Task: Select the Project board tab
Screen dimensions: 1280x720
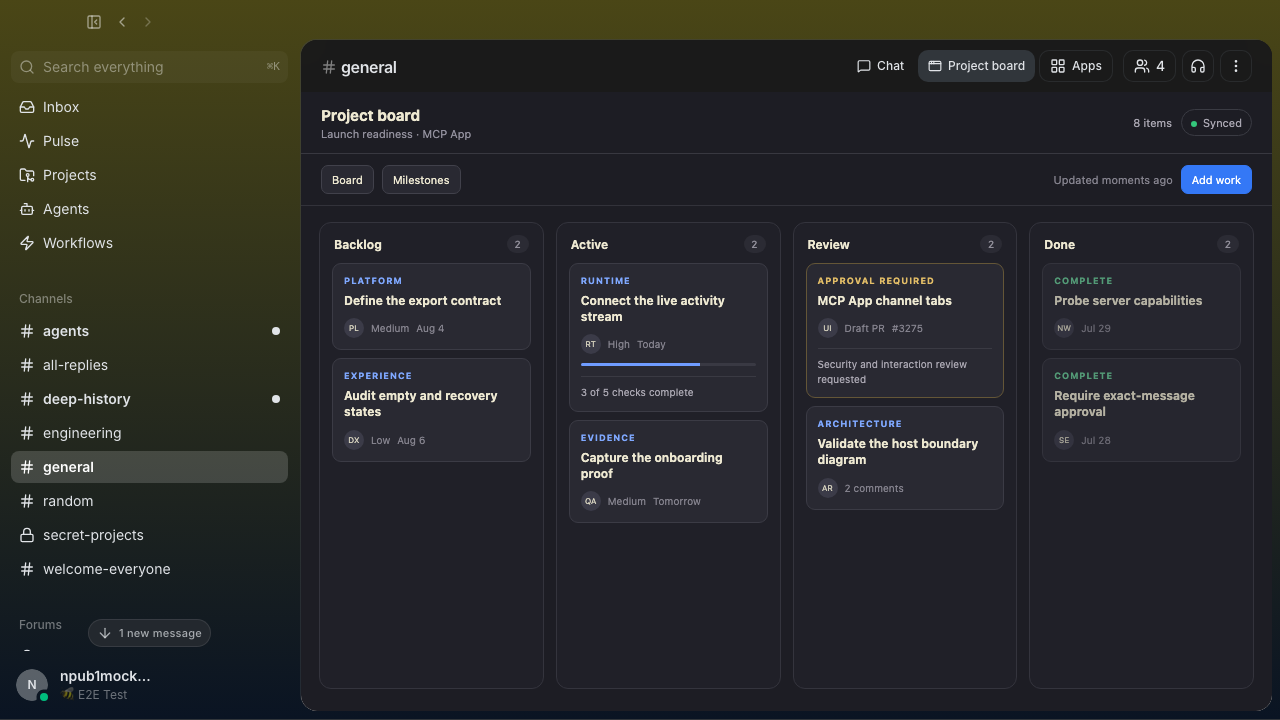Action: [x=976, y=66]
